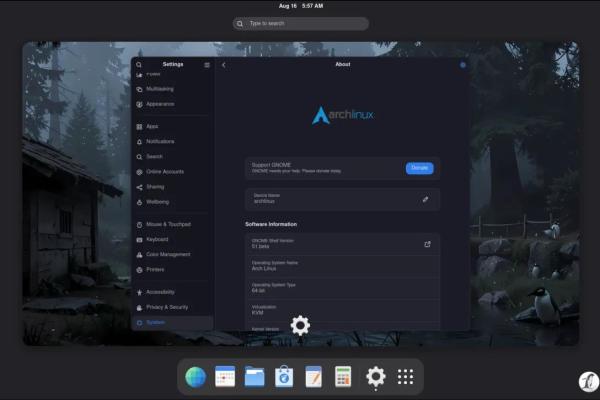Image resolution: width=600 pixels, height=400 pixels.
Task: Launch Software store bag icon in dock
Action: 284,377
